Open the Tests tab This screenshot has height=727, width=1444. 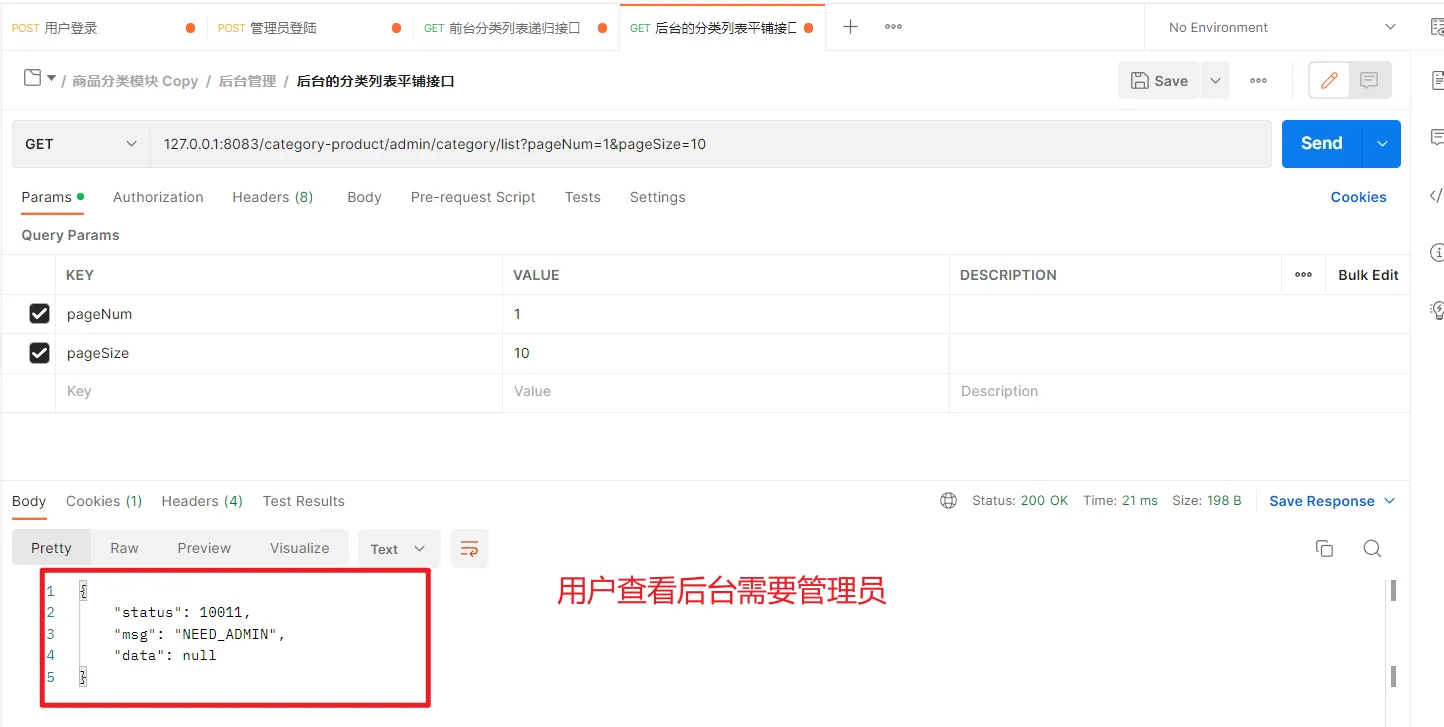pyautogui.click(x=582, y=197)
